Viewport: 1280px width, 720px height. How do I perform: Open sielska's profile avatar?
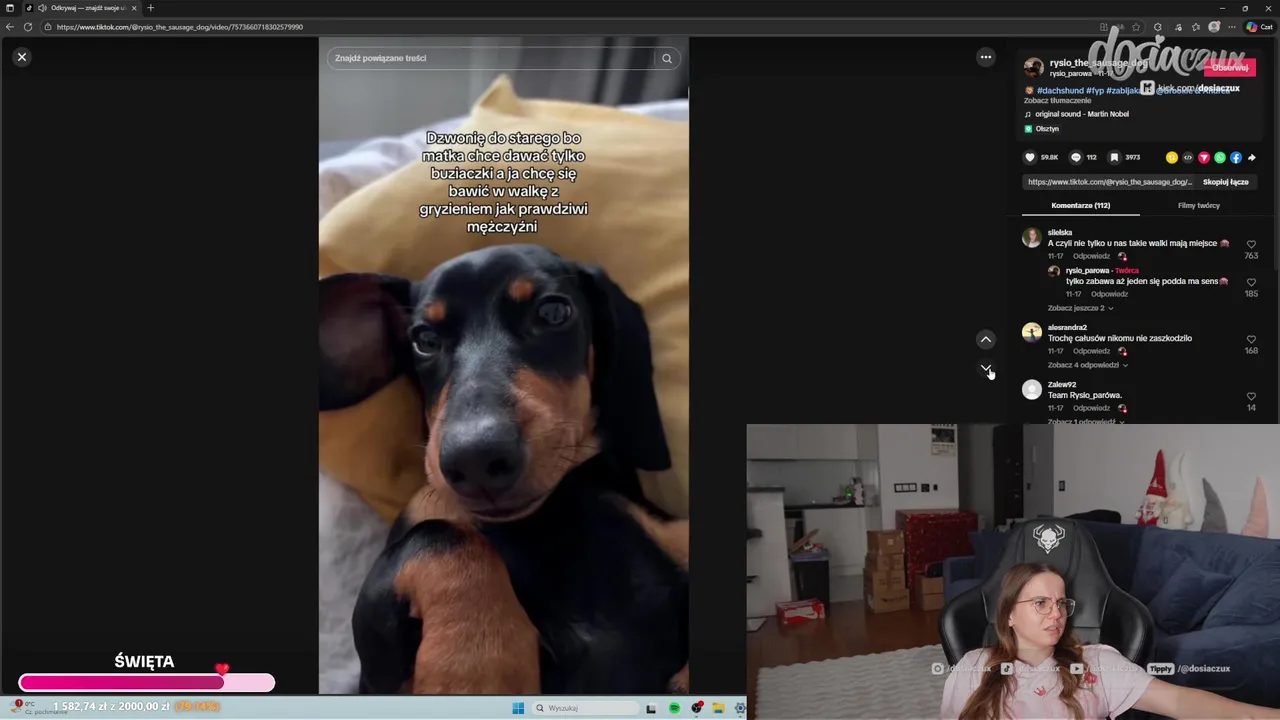pyautogui.click(x=1032, y=237)
